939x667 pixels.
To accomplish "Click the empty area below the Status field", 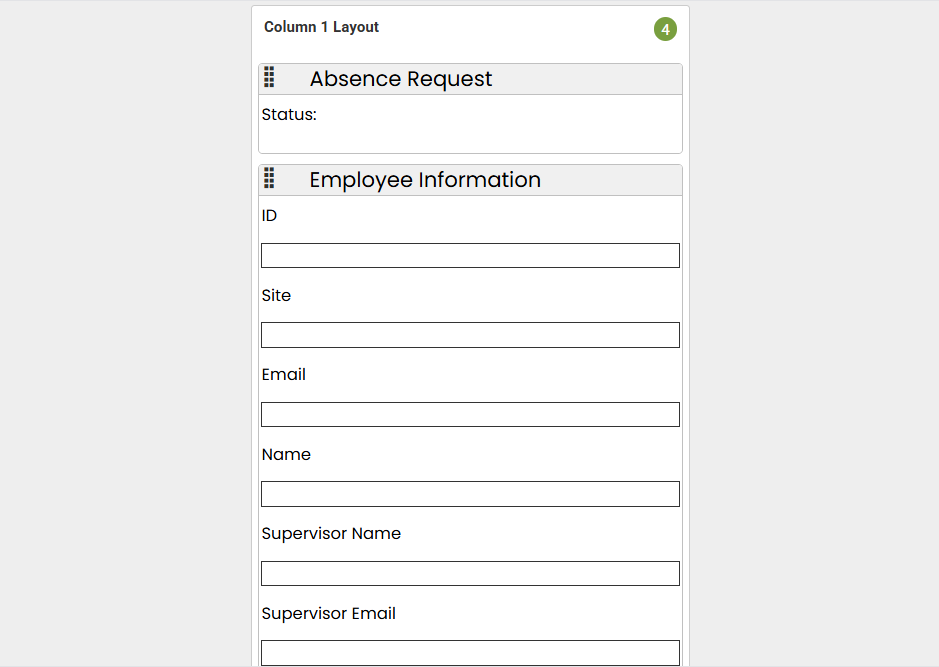I will [469, 135].
